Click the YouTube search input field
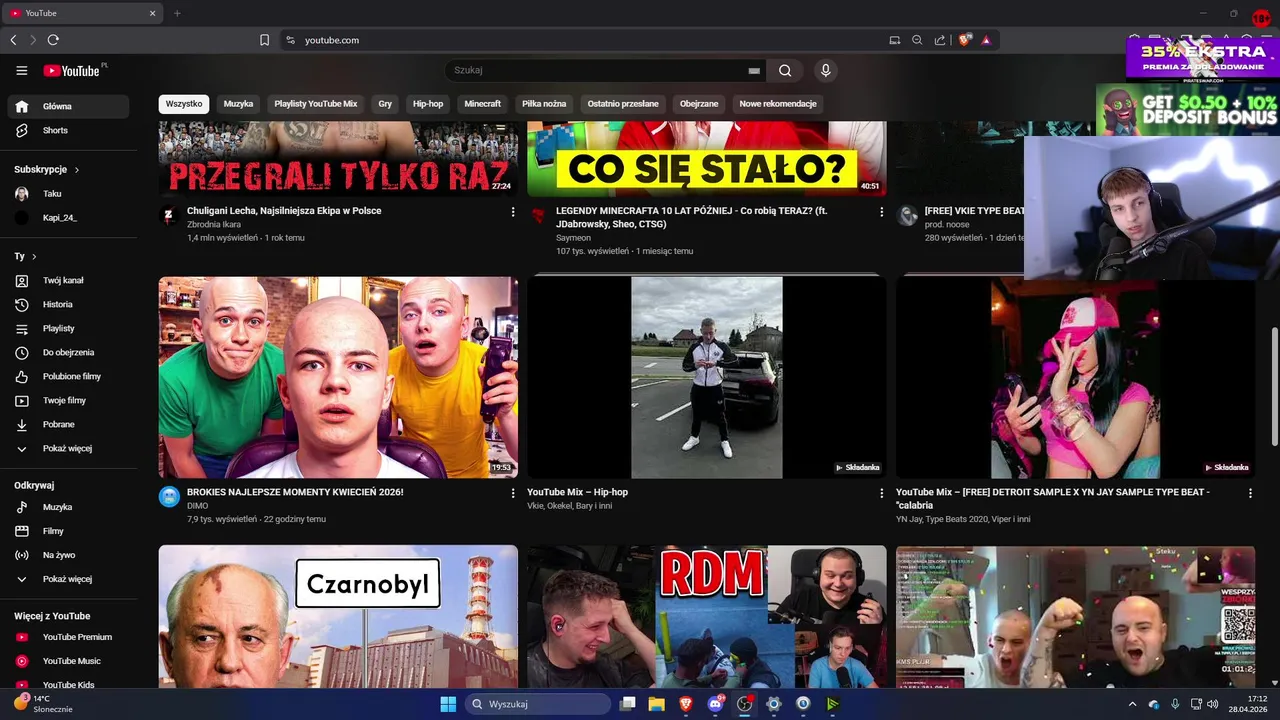The width and height of the screenshot is (1280, 720). click(x=598, y=70)
